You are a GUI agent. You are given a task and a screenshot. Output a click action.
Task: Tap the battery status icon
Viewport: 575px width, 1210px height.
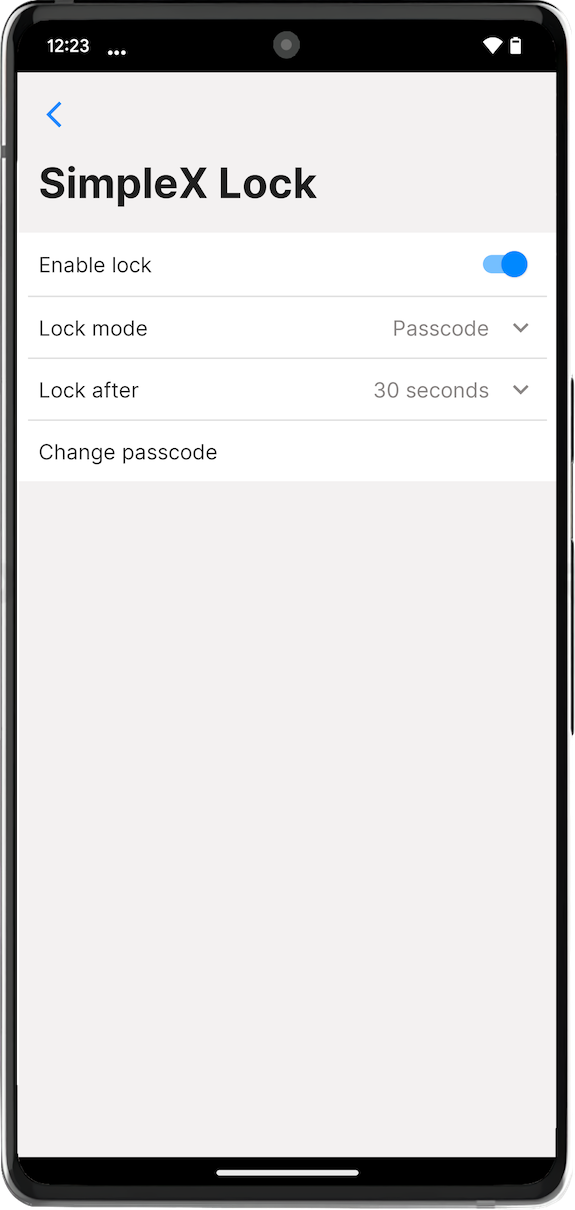[x=516, y=46]
